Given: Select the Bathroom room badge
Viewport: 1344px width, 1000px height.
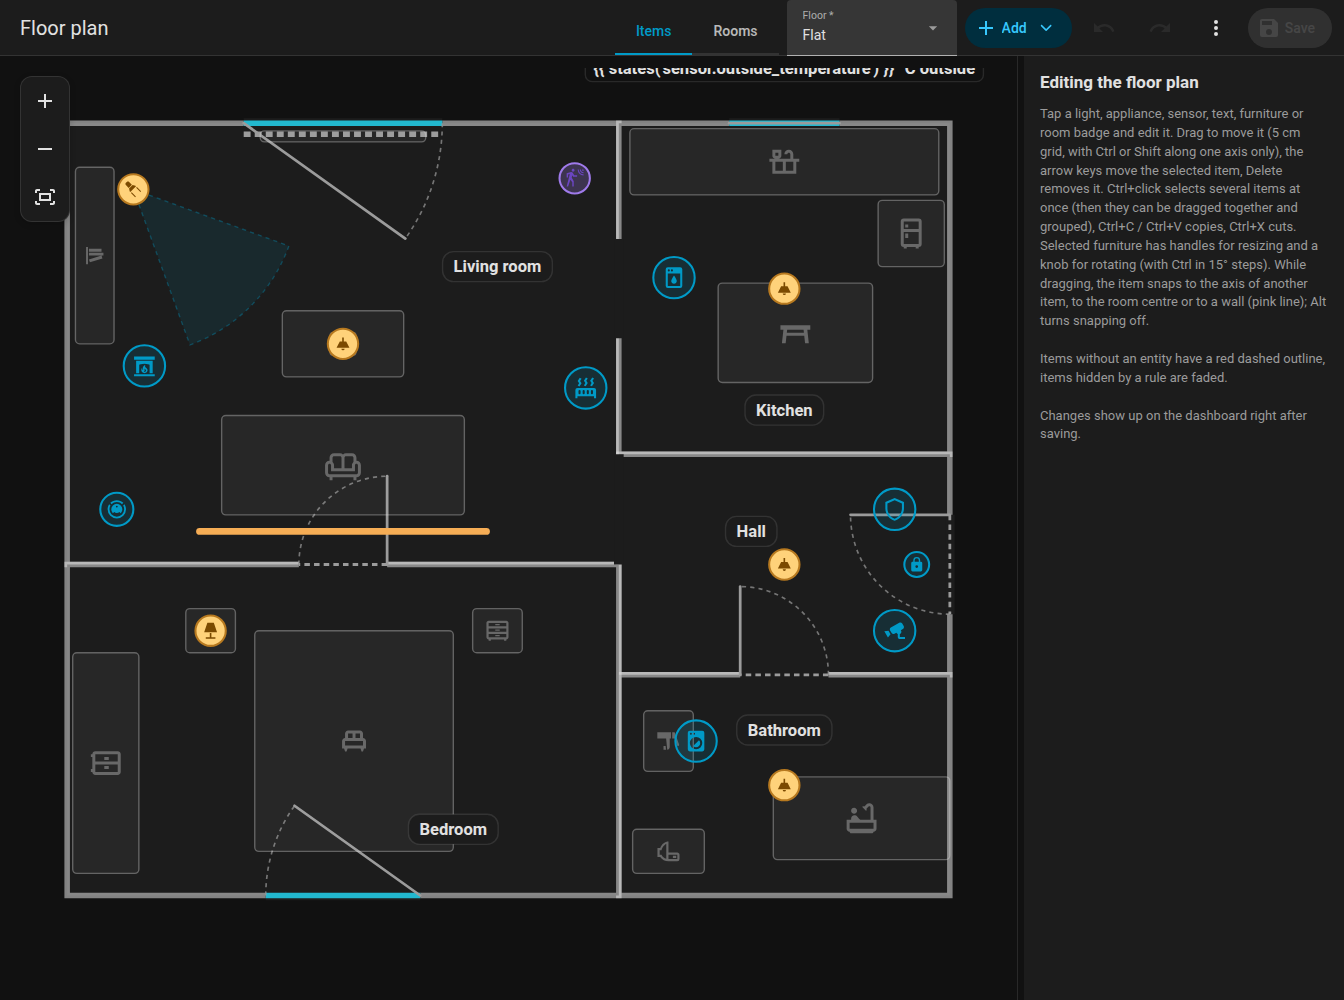Looking at the screenshot, I should (784, 731).
